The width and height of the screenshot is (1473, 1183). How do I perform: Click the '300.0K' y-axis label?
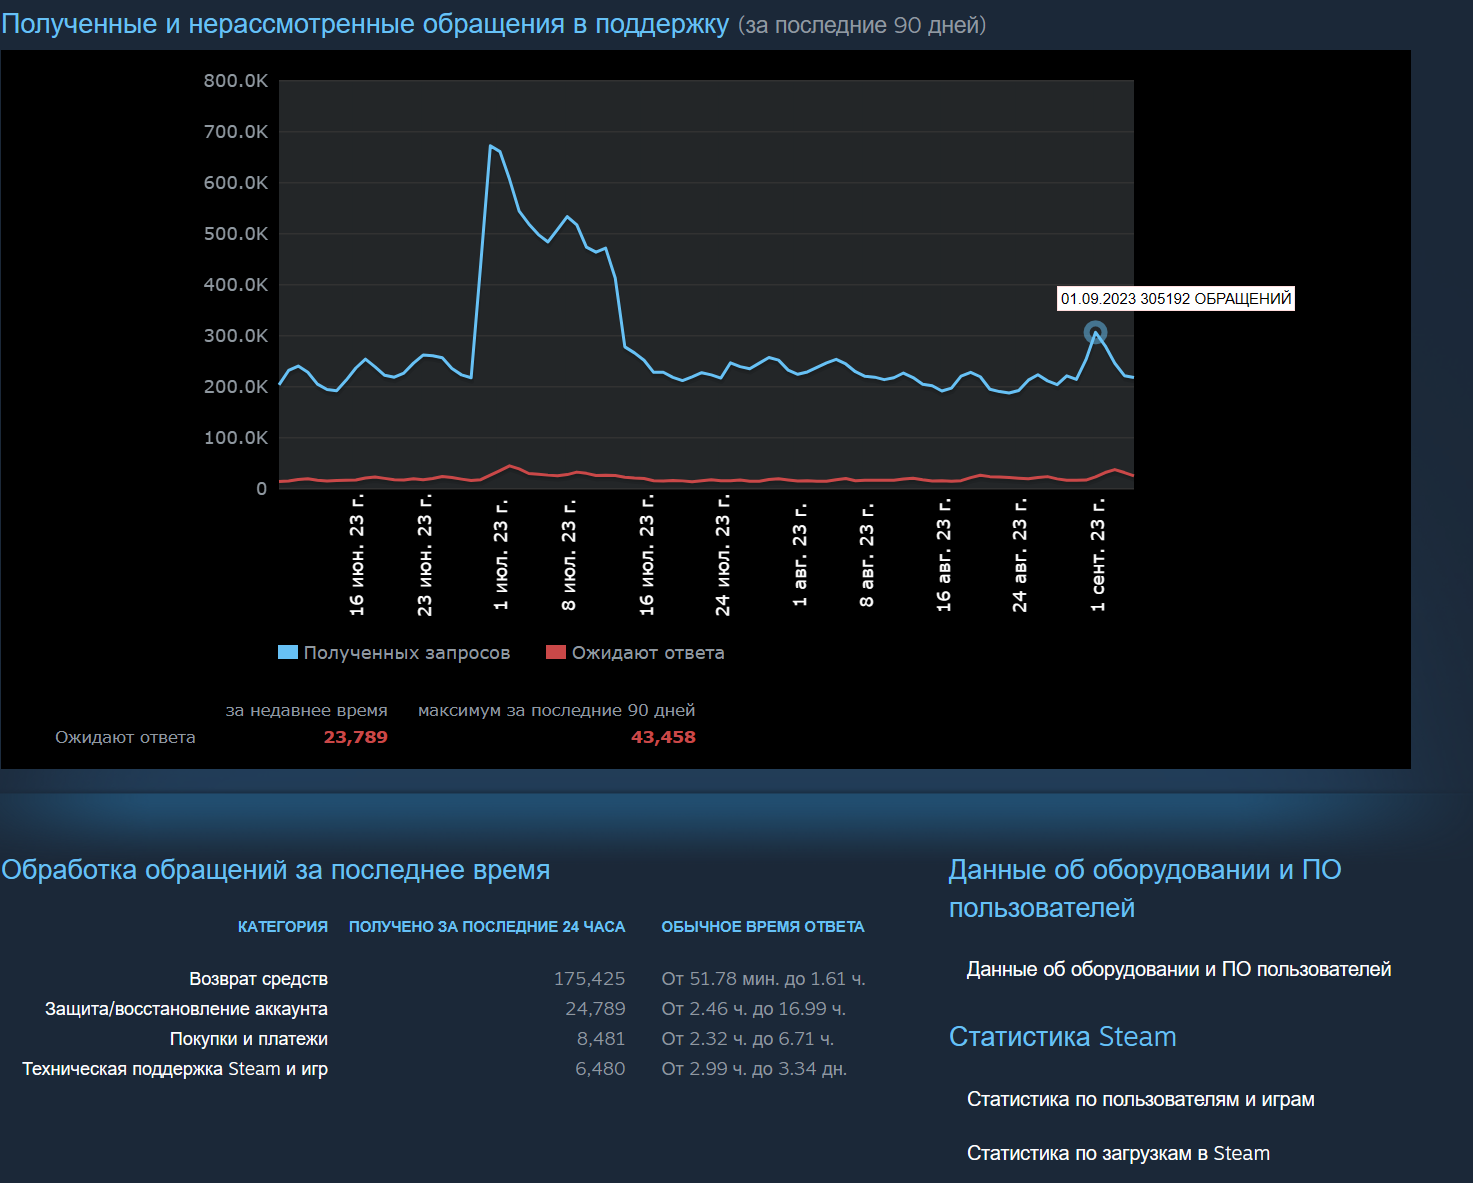[x=236, y=335]
